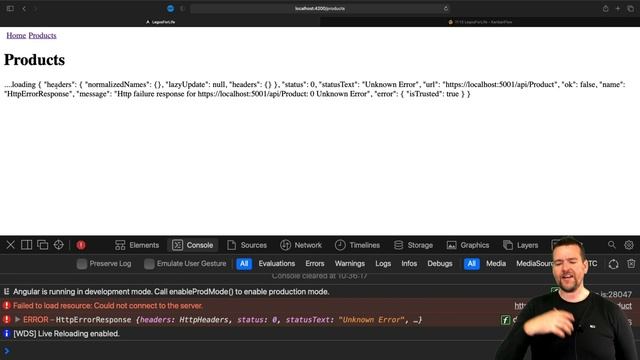Select the All log level filter
Screen dimensions: 640x360
(244, 264)
